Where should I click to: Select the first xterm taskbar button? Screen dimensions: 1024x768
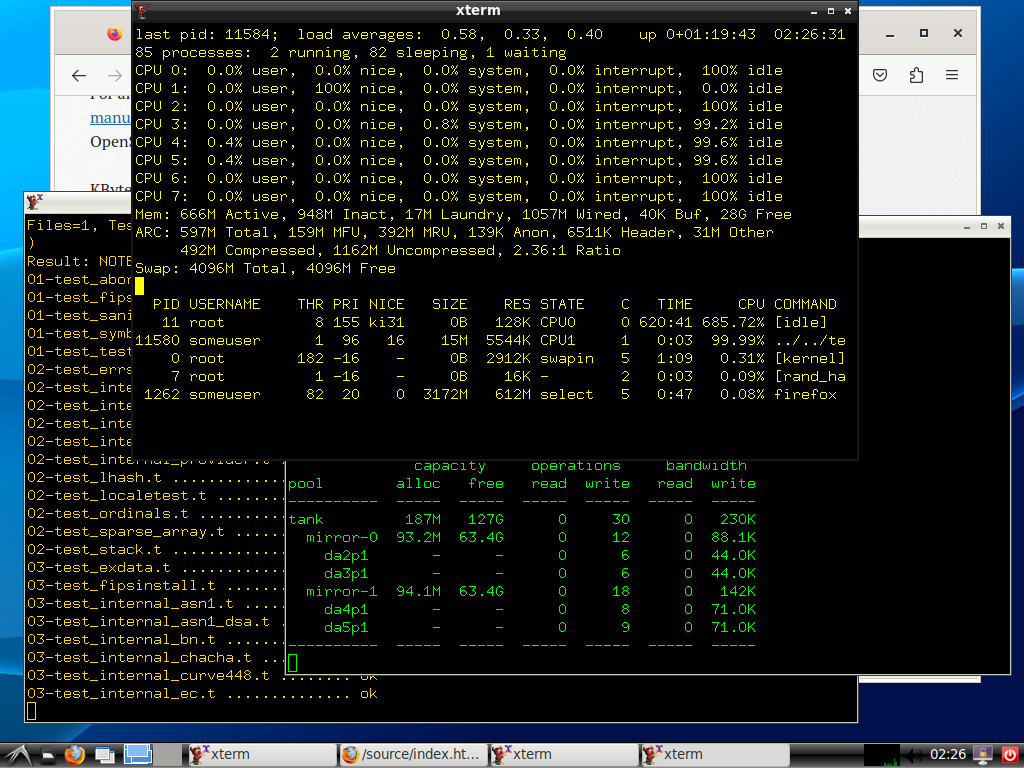(x=260, y=754)
